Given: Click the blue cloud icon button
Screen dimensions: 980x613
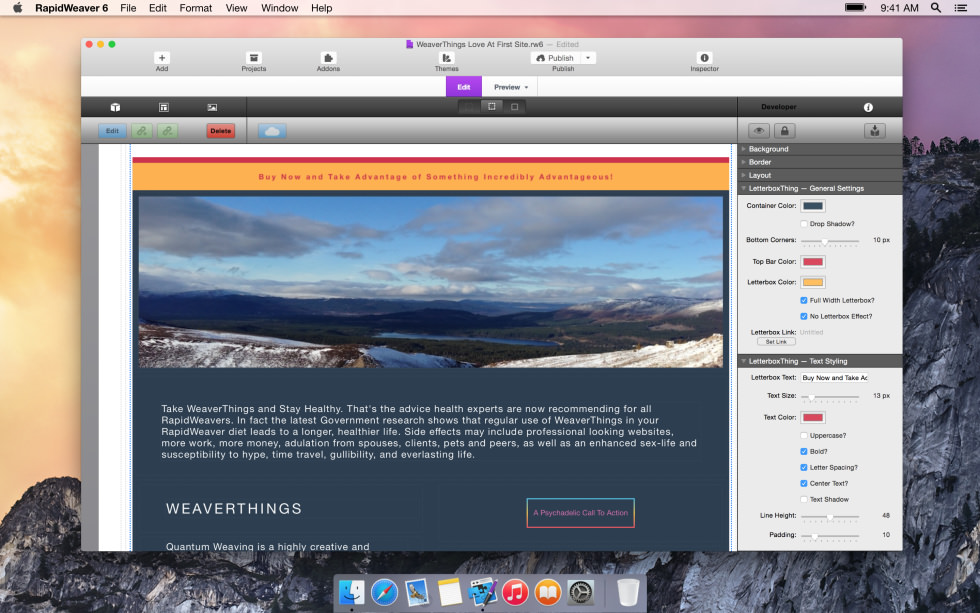Looking at the screenshot, I should [x=272, y=131].
